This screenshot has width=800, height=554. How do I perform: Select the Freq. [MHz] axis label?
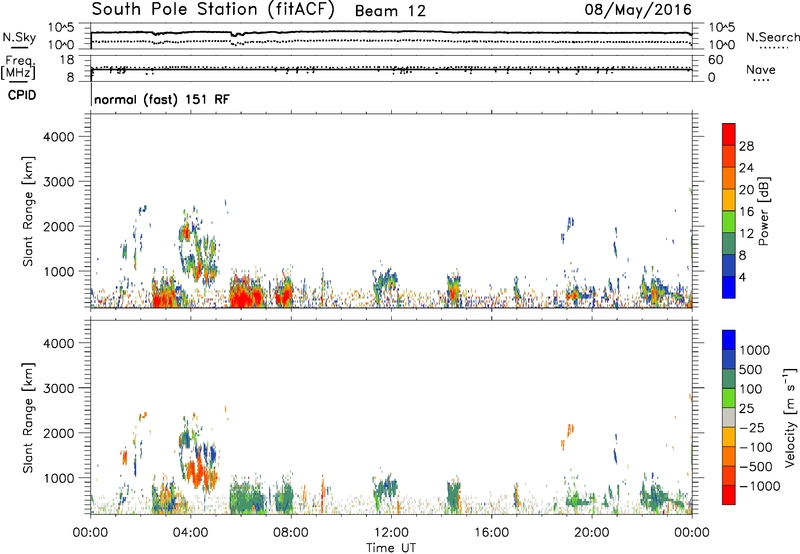[18, 68]
